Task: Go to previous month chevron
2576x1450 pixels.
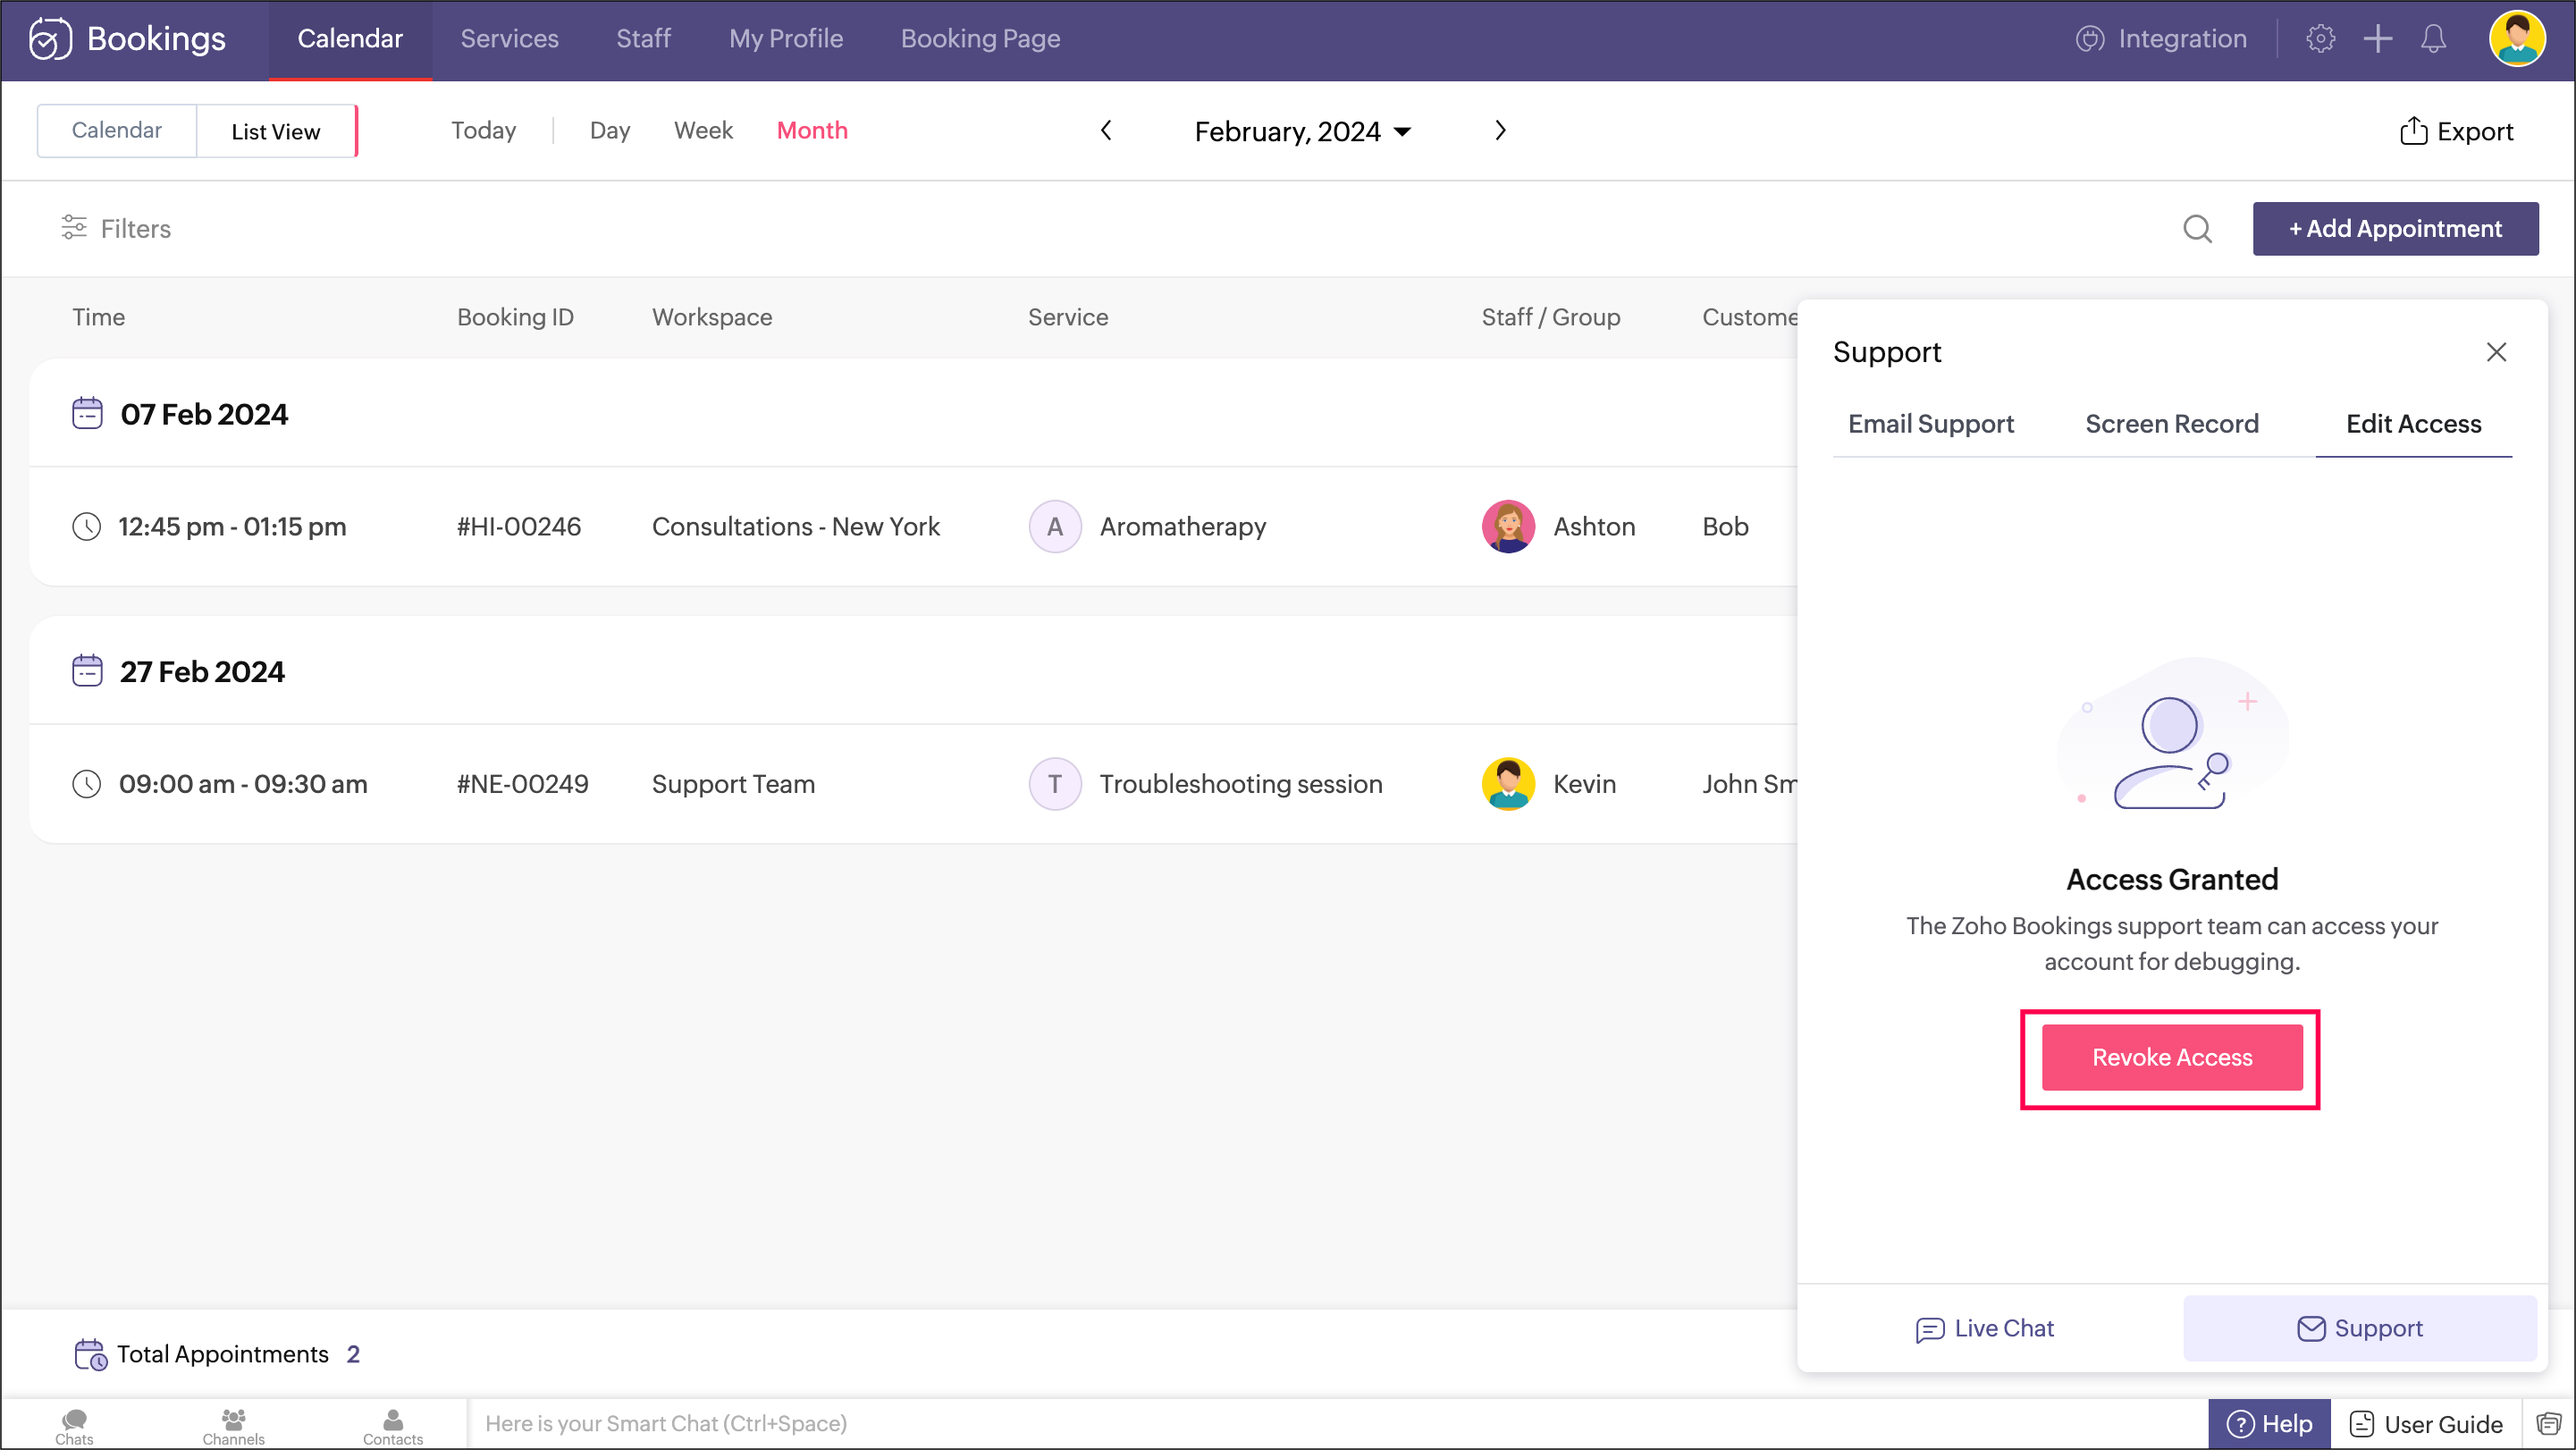Action: pyautogui.click(x=1106, y=131)
